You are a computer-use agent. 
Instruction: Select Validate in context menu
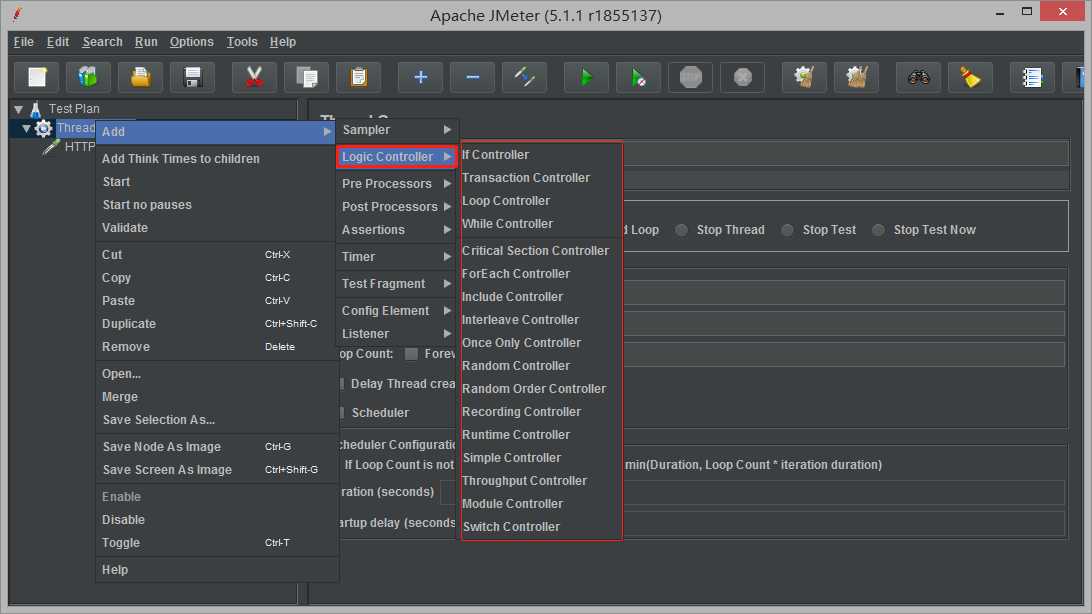[216, 228]
